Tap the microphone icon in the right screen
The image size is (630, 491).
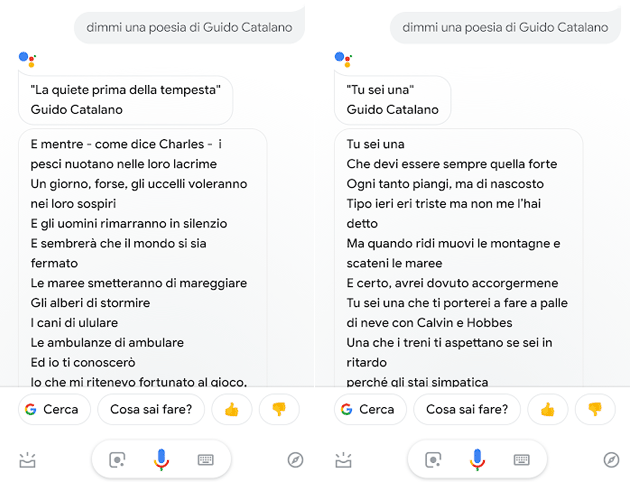477,460
